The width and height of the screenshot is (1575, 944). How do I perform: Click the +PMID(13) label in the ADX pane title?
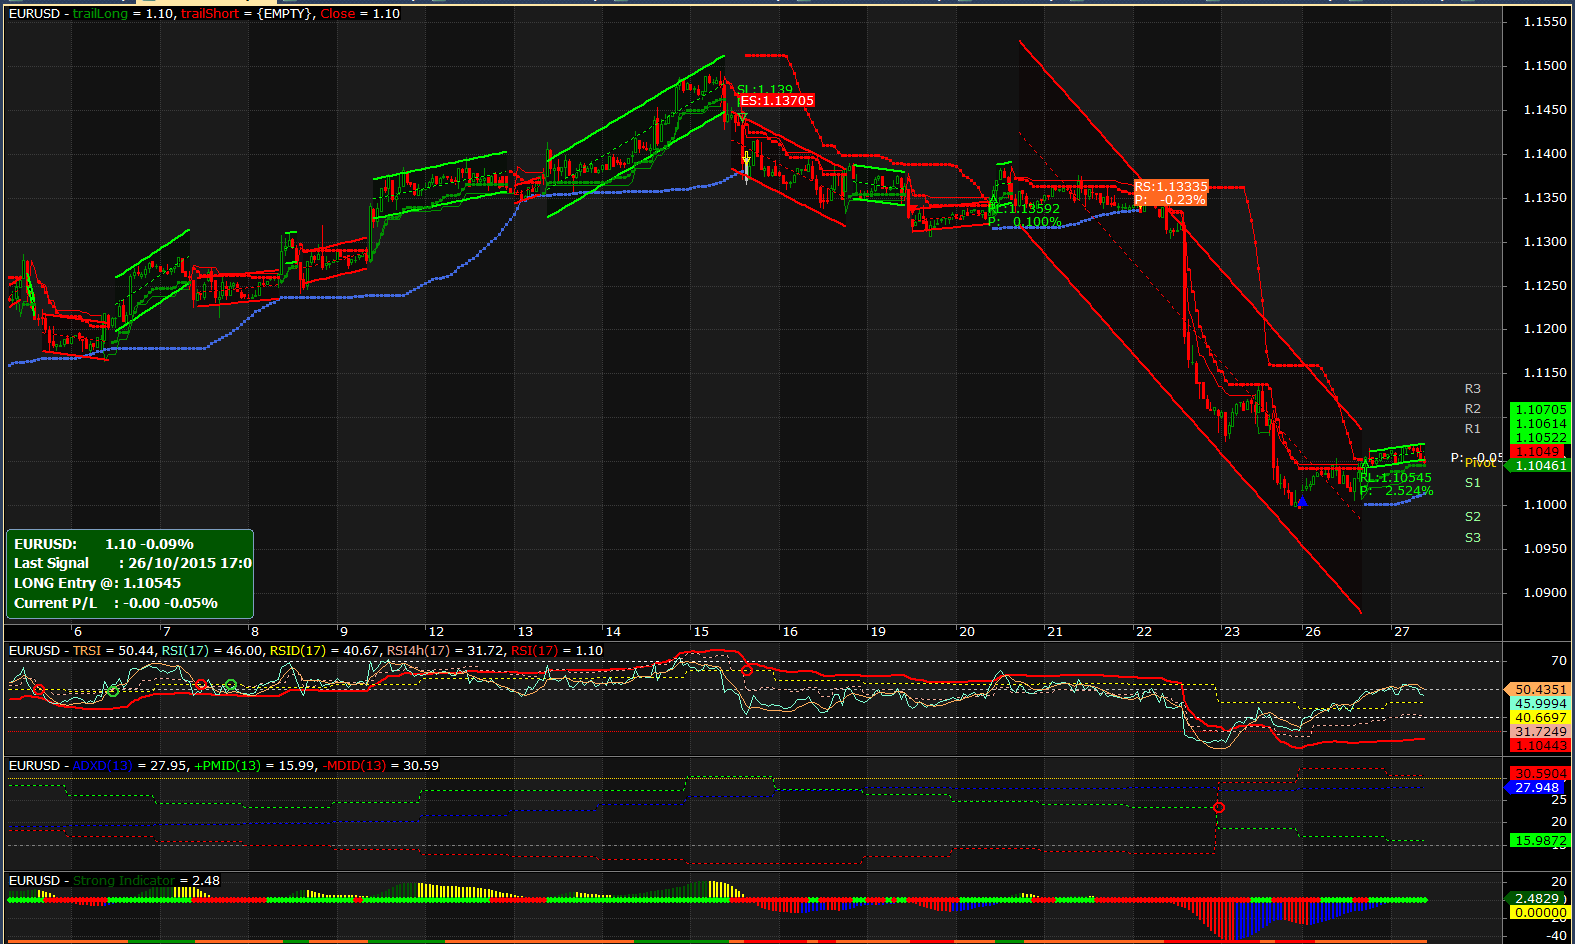coord(227,766)
